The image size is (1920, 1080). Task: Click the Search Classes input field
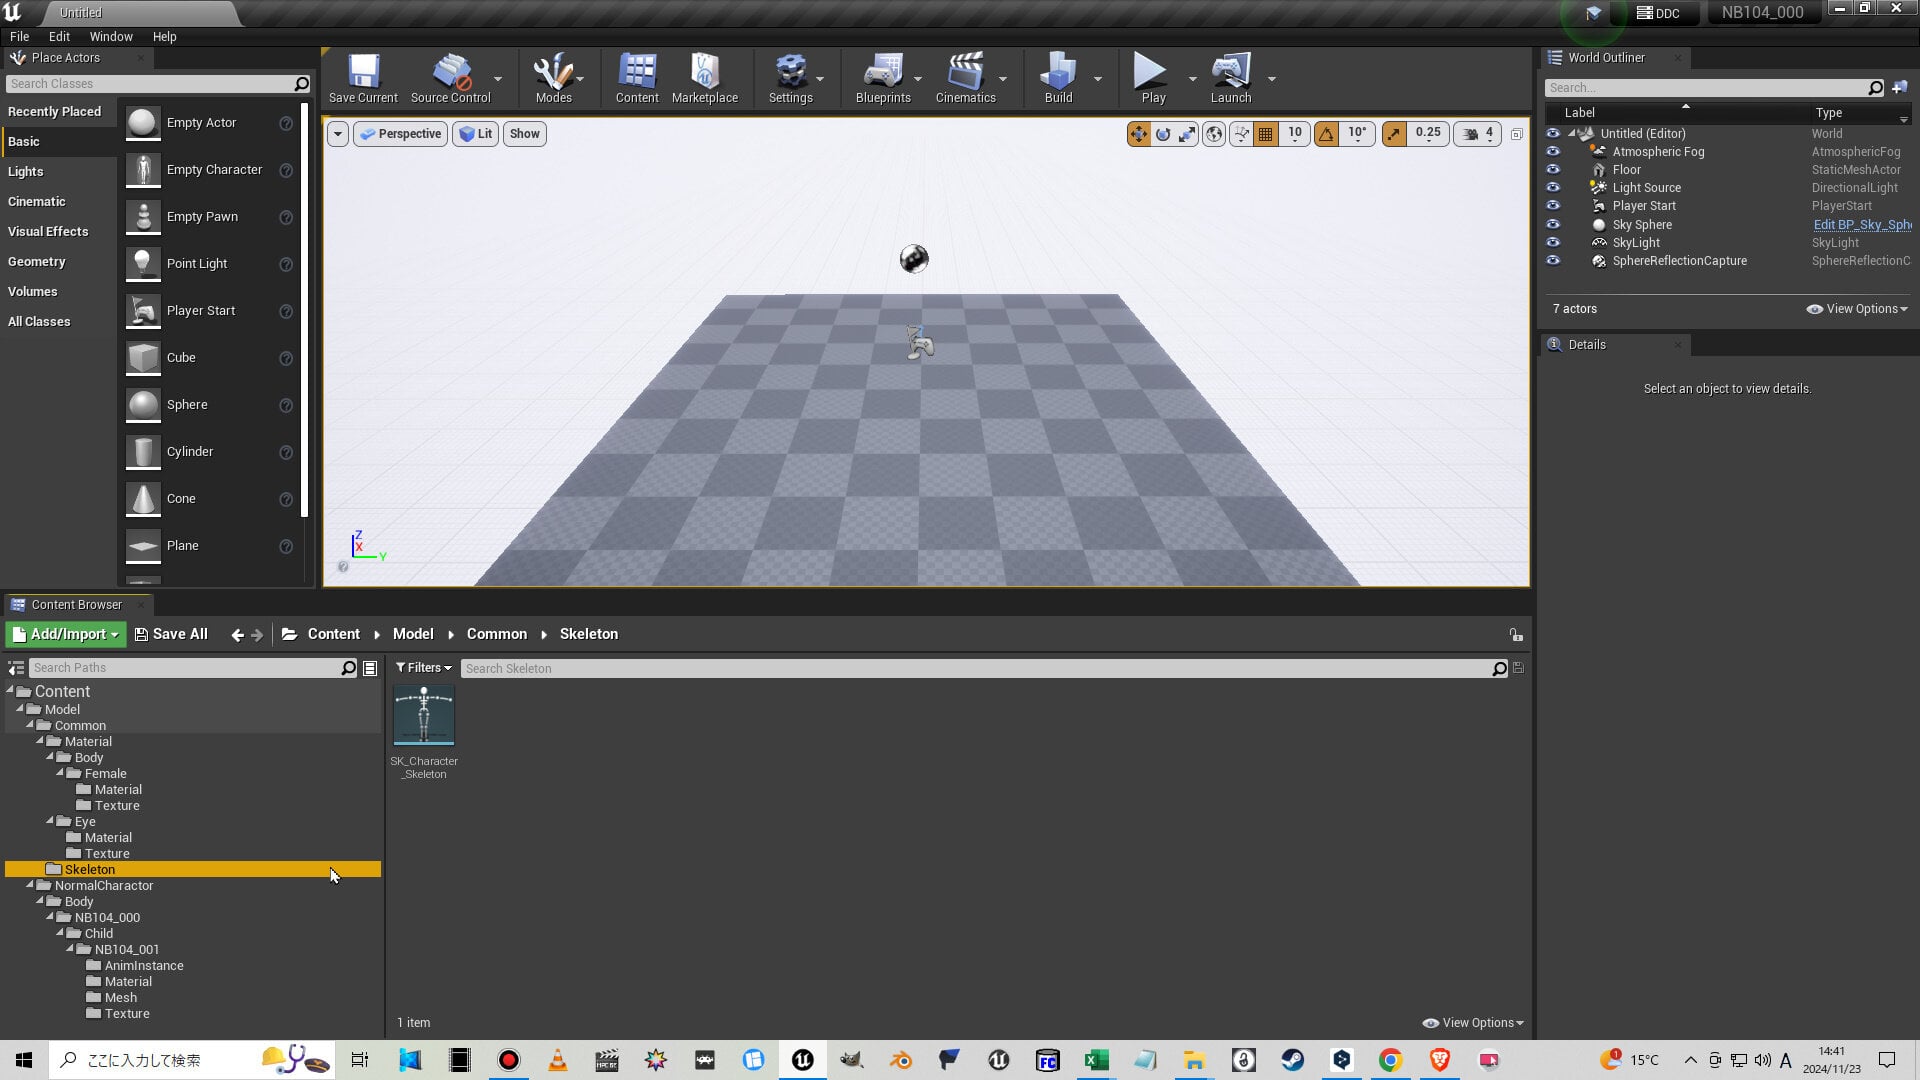point(150,84)
